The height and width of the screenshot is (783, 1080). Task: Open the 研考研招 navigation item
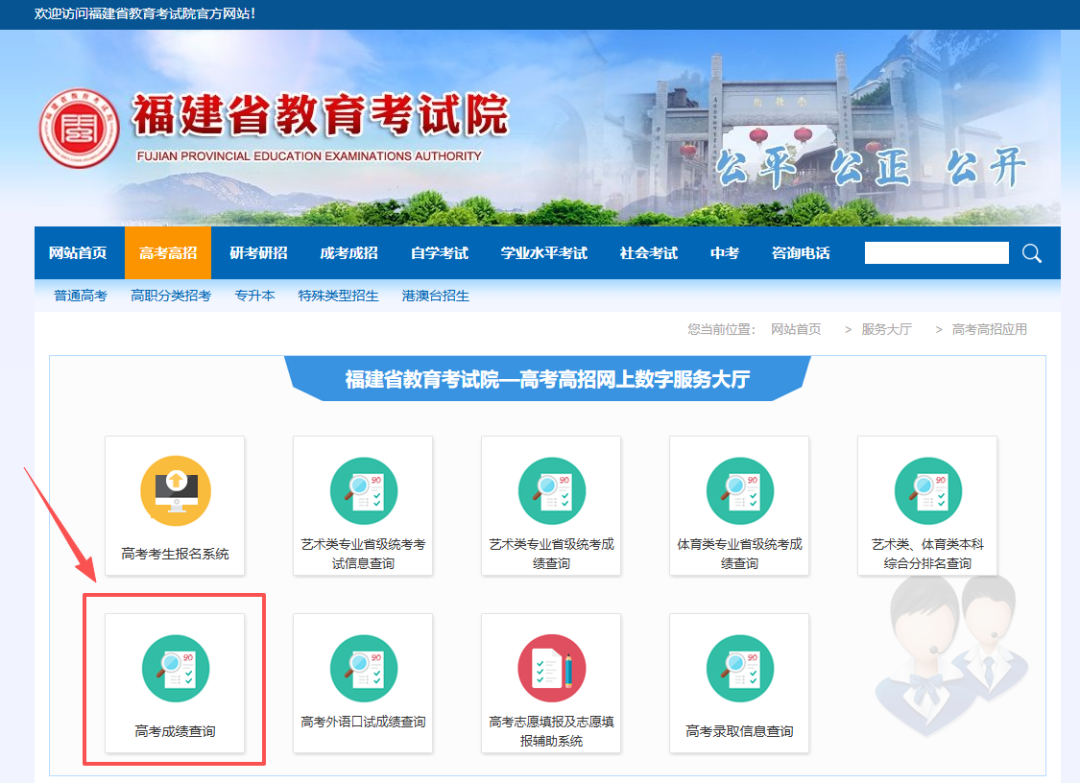coord(258,253)
